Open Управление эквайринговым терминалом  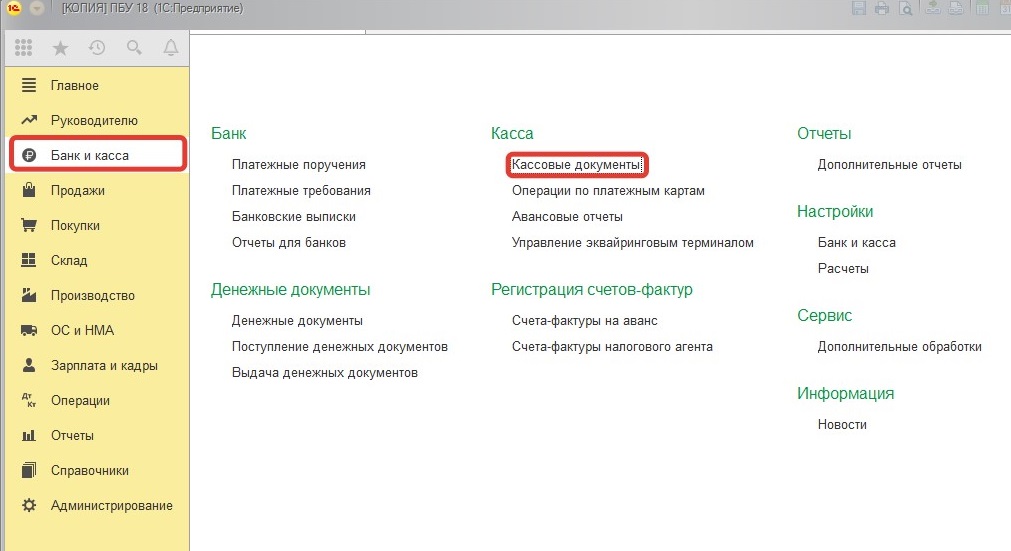tap(633, 242)
